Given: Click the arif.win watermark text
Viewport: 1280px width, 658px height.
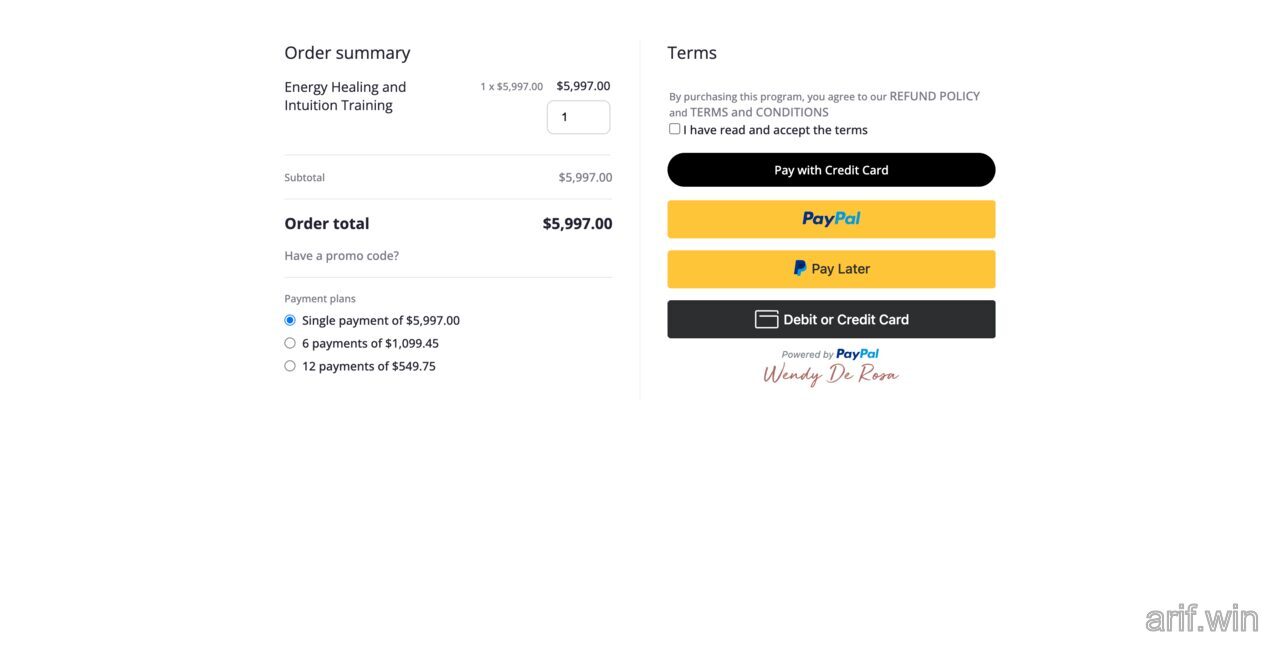Looking at the screenshot, I should 1202,619.
